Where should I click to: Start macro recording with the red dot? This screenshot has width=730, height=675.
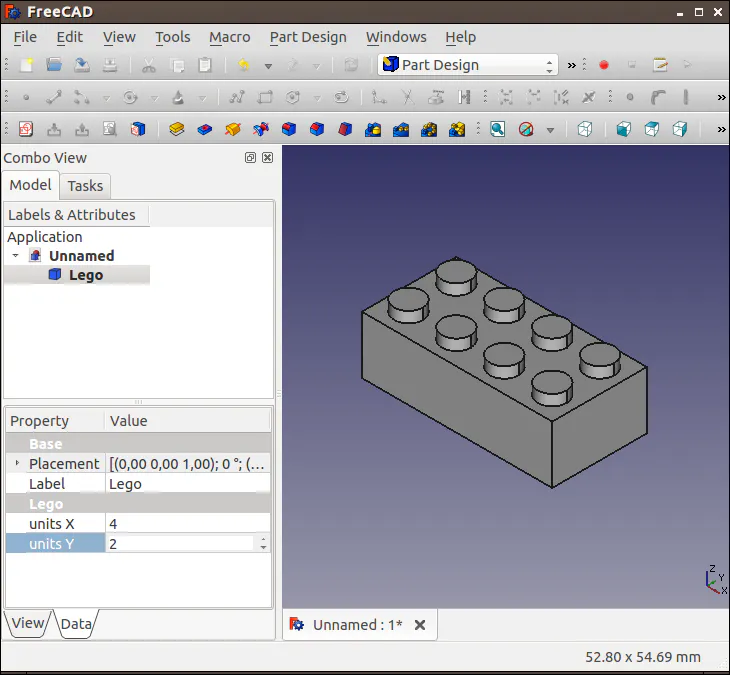604,65
